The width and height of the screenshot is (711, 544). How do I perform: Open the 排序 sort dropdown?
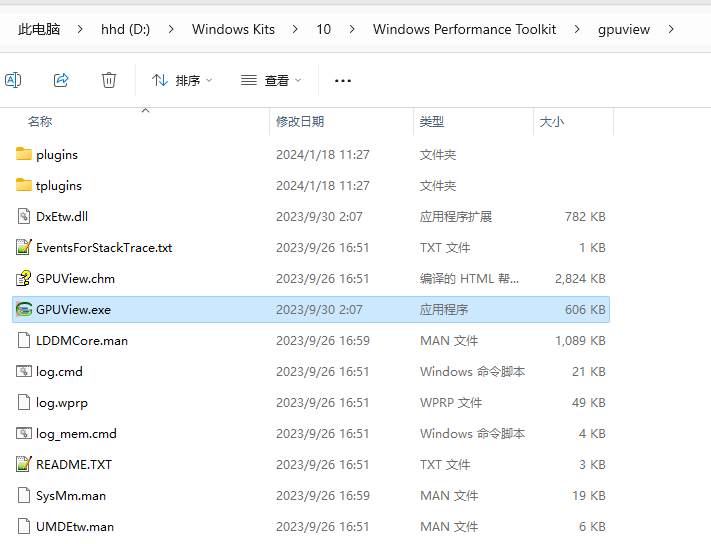pos(182,80)
